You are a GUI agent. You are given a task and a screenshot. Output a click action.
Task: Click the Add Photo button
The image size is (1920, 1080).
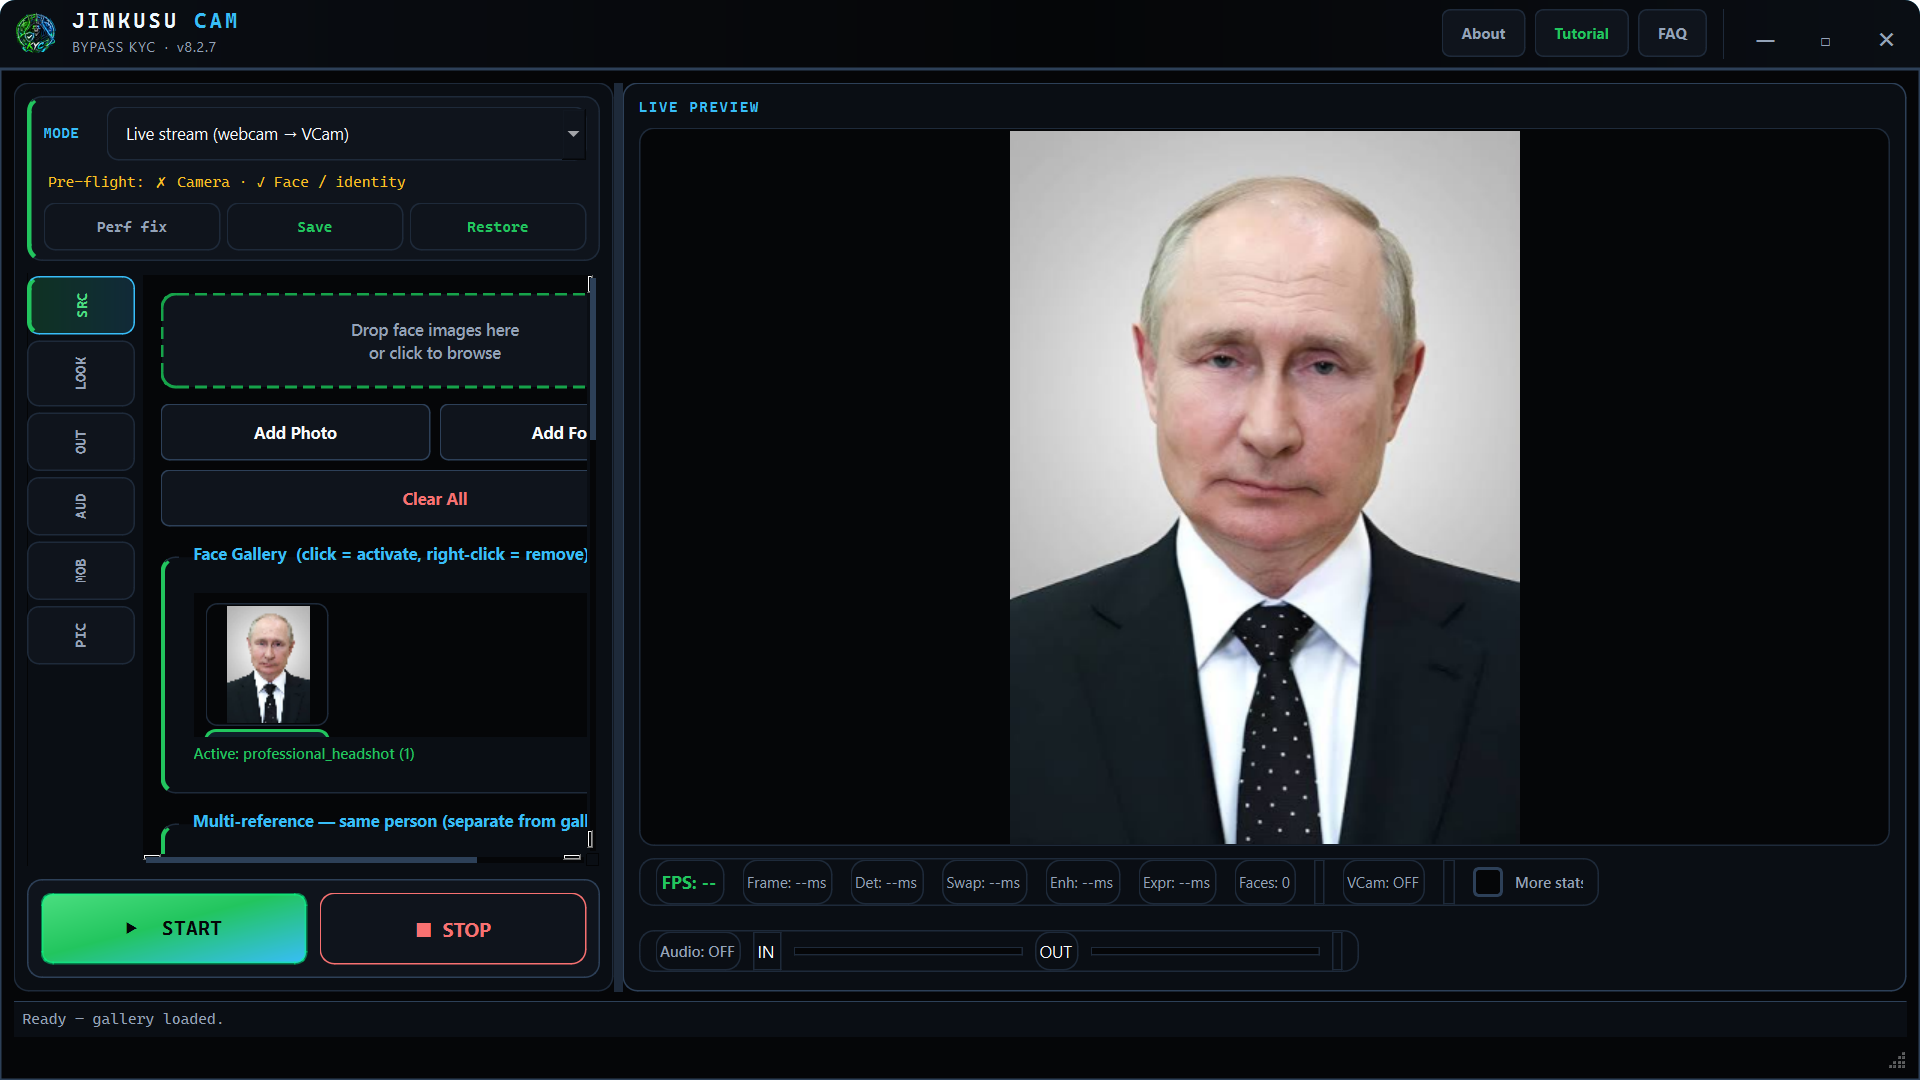(295, 433)
